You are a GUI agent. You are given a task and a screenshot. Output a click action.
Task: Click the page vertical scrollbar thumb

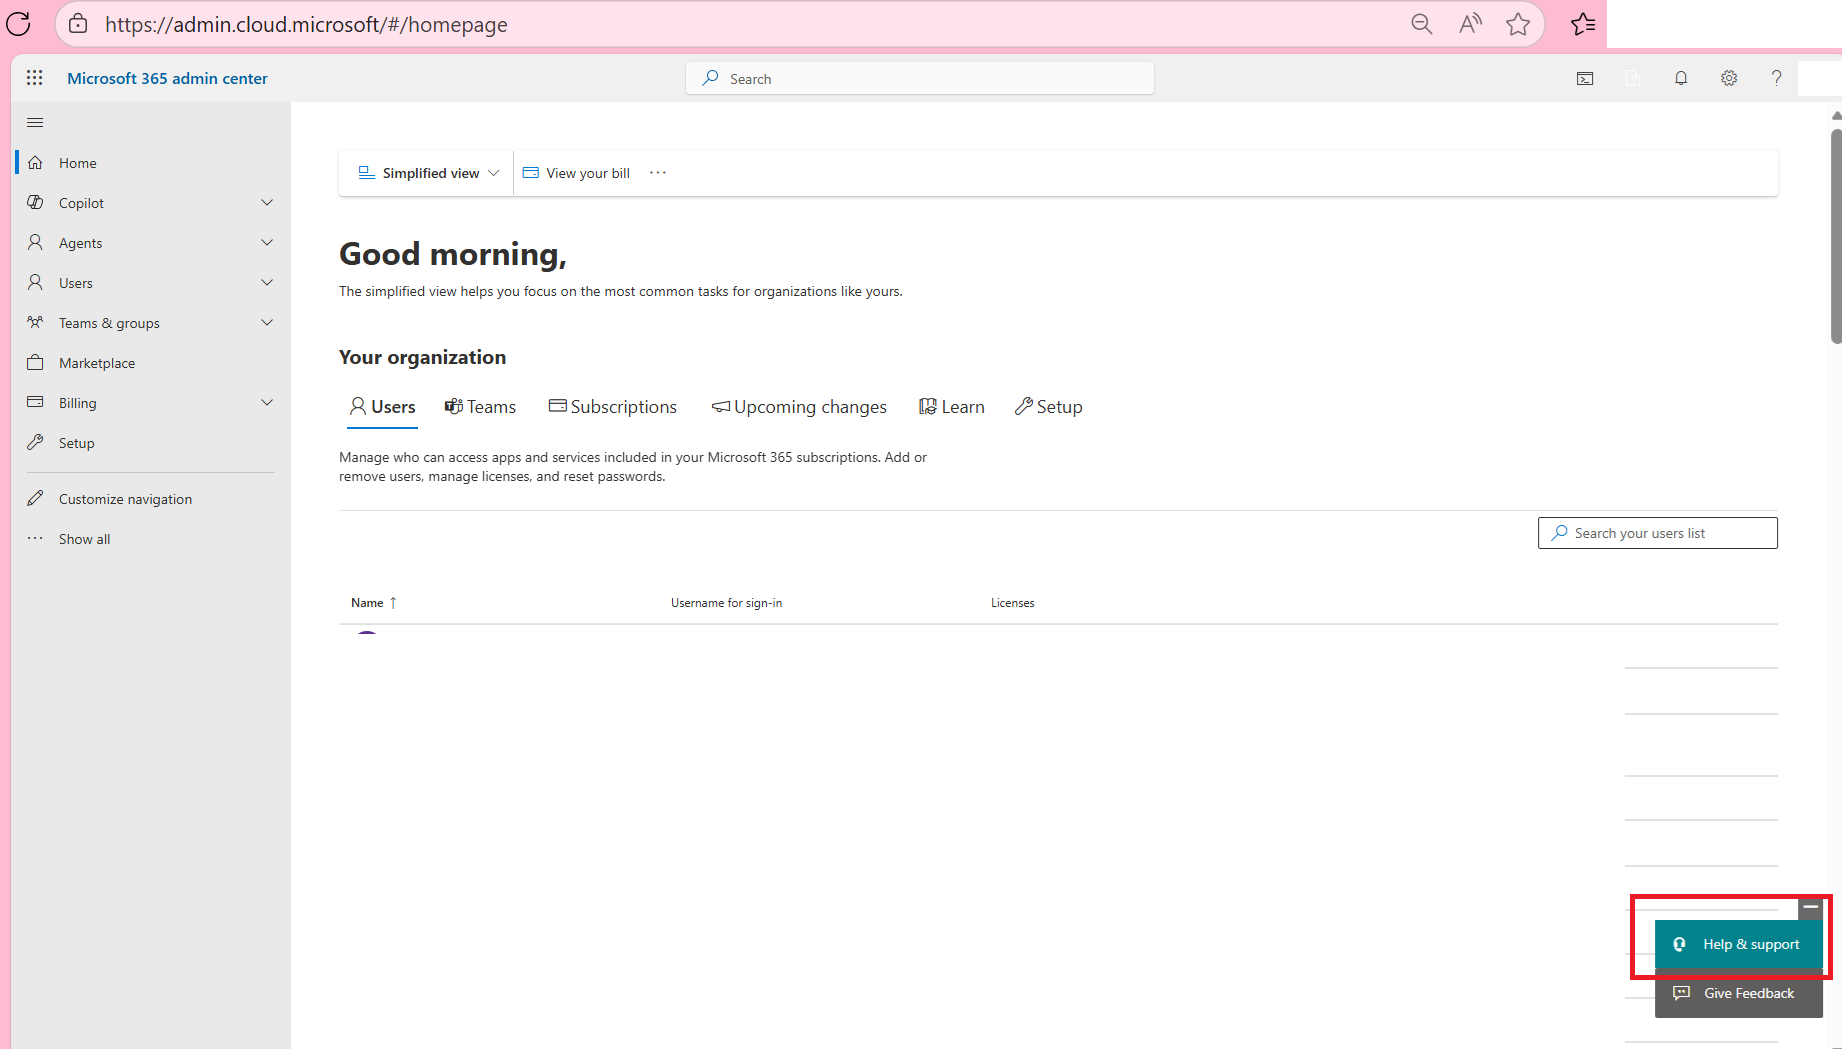click(1836, 236)
